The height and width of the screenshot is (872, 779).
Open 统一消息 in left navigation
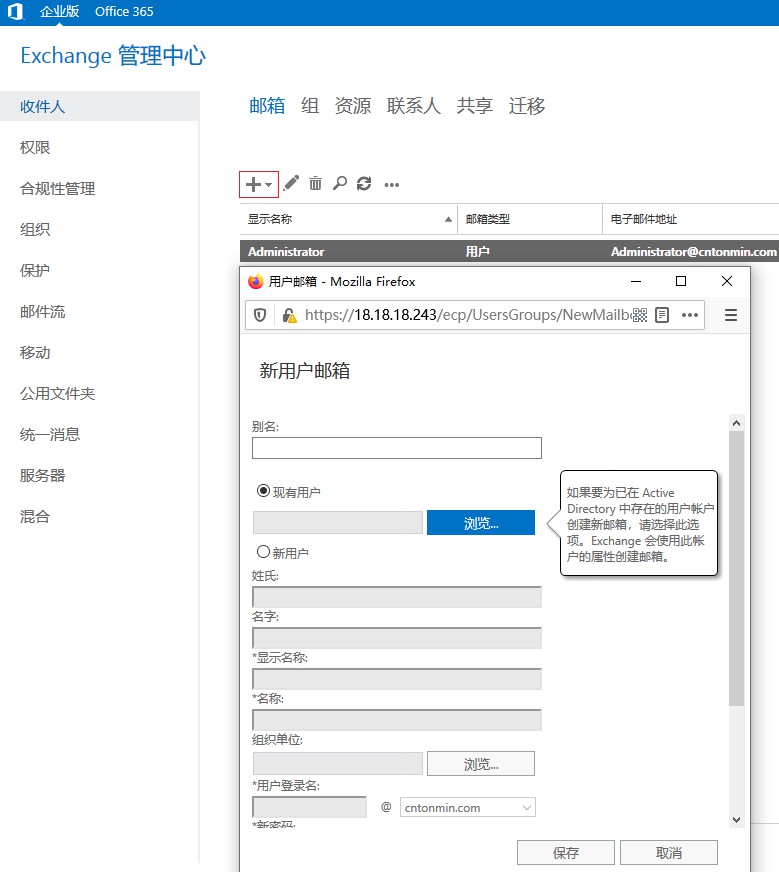(x=49, y=434)
